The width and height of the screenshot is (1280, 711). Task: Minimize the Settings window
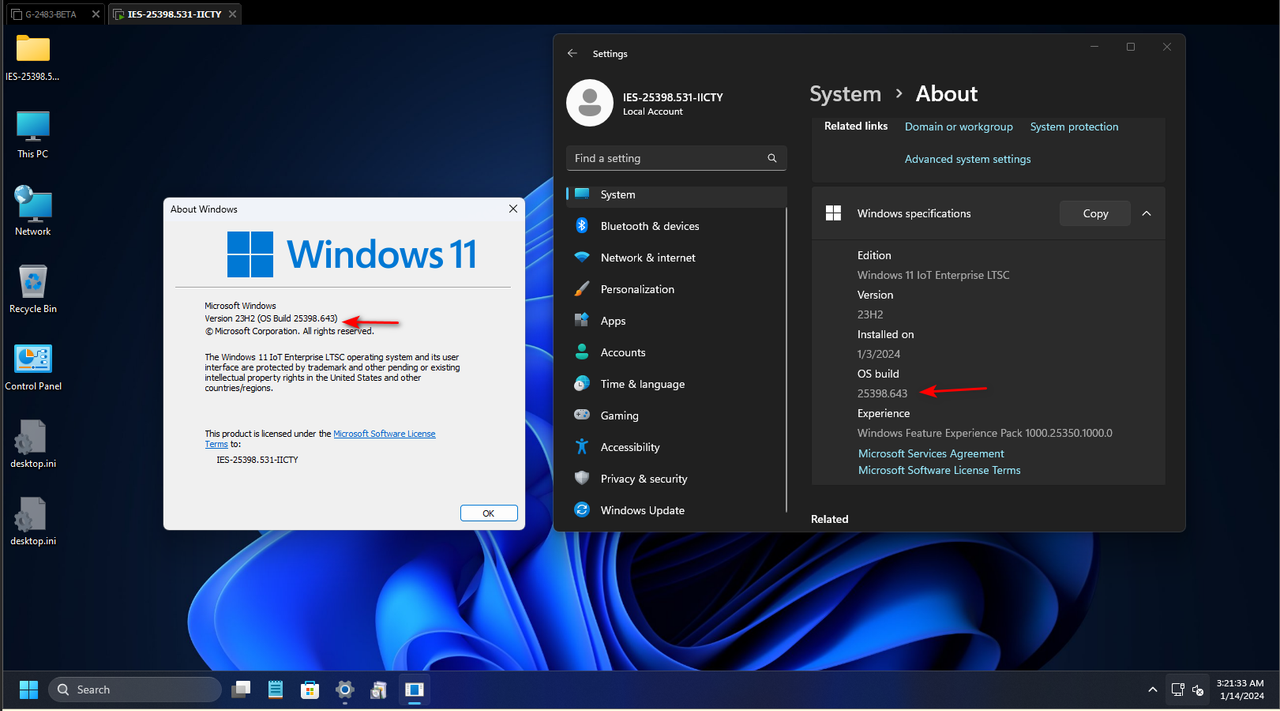coord(1094,47)
